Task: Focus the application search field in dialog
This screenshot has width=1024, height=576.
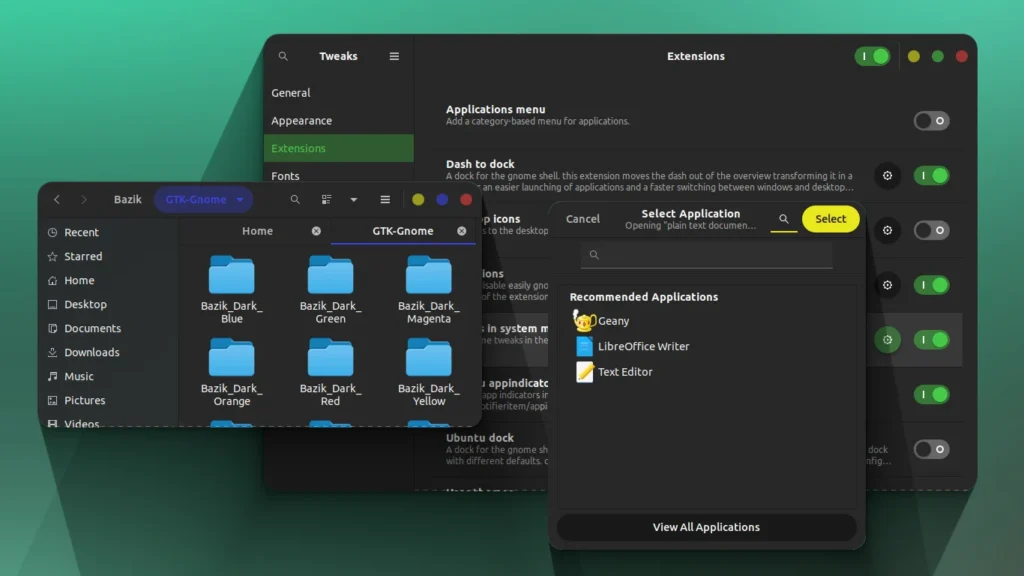Action: pyautogui.click(x=707, y=255)
